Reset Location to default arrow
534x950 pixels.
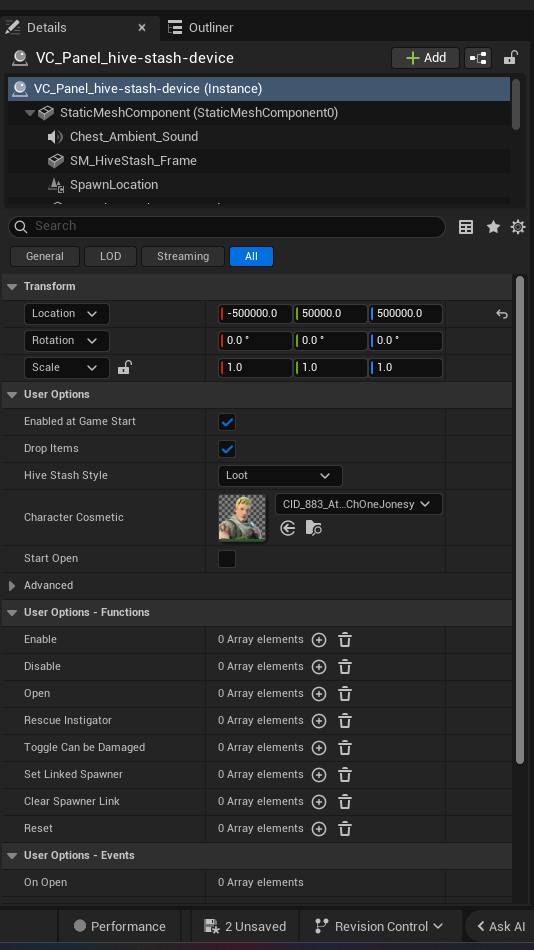click(502, 314)
